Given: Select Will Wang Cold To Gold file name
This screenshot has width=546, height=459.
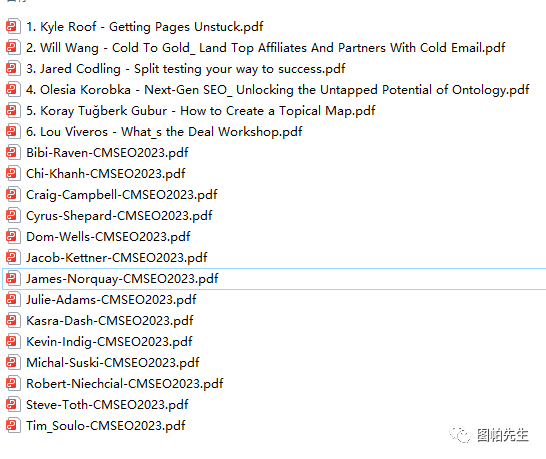Looking at the screenshot, I should tap(266, 48).
